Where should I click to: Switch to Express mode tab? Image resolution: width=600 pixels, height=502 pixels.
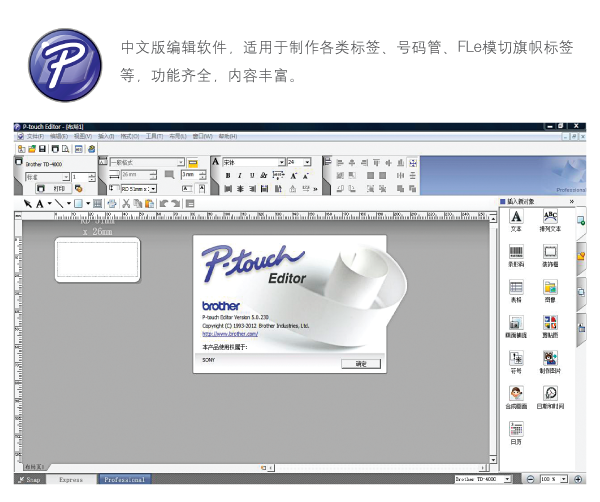[71, 479]
